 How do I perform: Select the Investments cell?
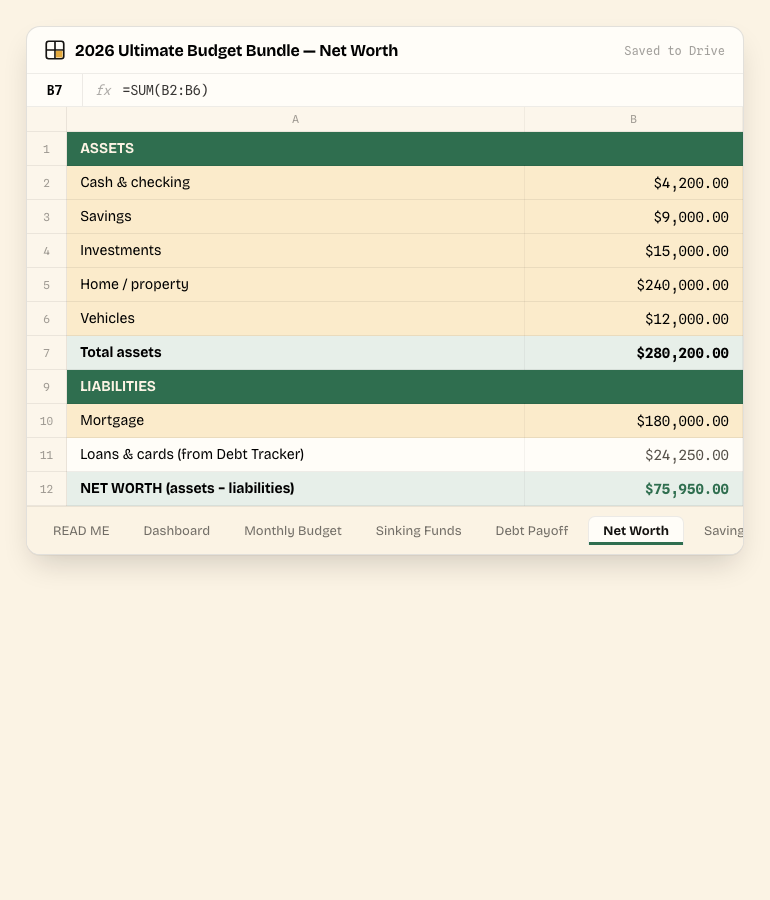click(x=295, y=250)
